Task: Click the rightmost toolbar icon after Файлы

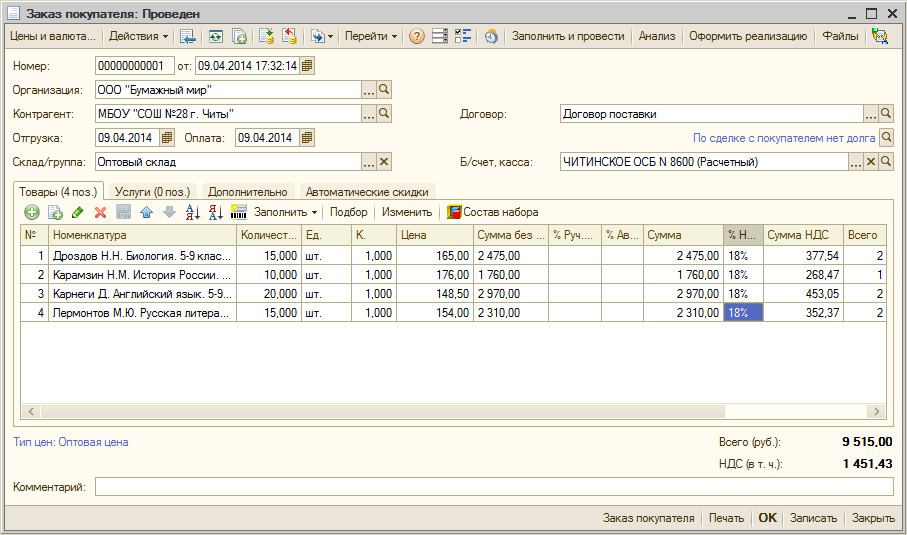Action: coord(880,36)
